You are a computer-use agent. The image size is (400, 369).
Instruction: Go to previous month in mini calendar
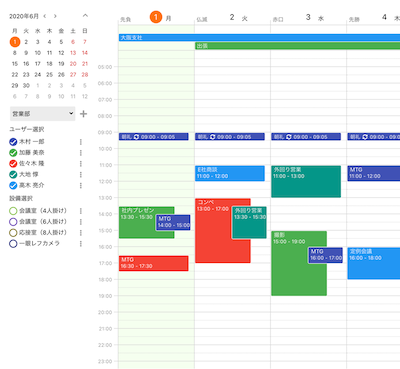(45, 16)
